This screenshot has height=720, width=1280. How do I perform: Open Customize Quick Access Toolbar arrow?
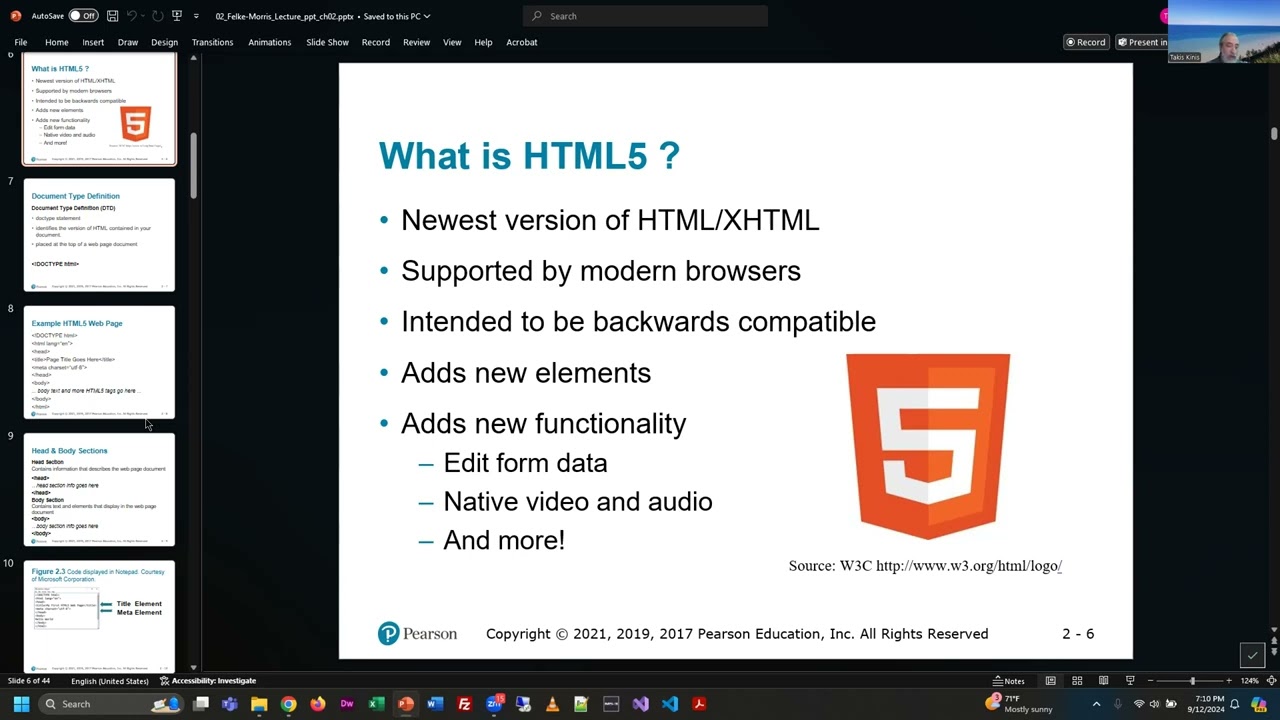(x=196, y=16)
